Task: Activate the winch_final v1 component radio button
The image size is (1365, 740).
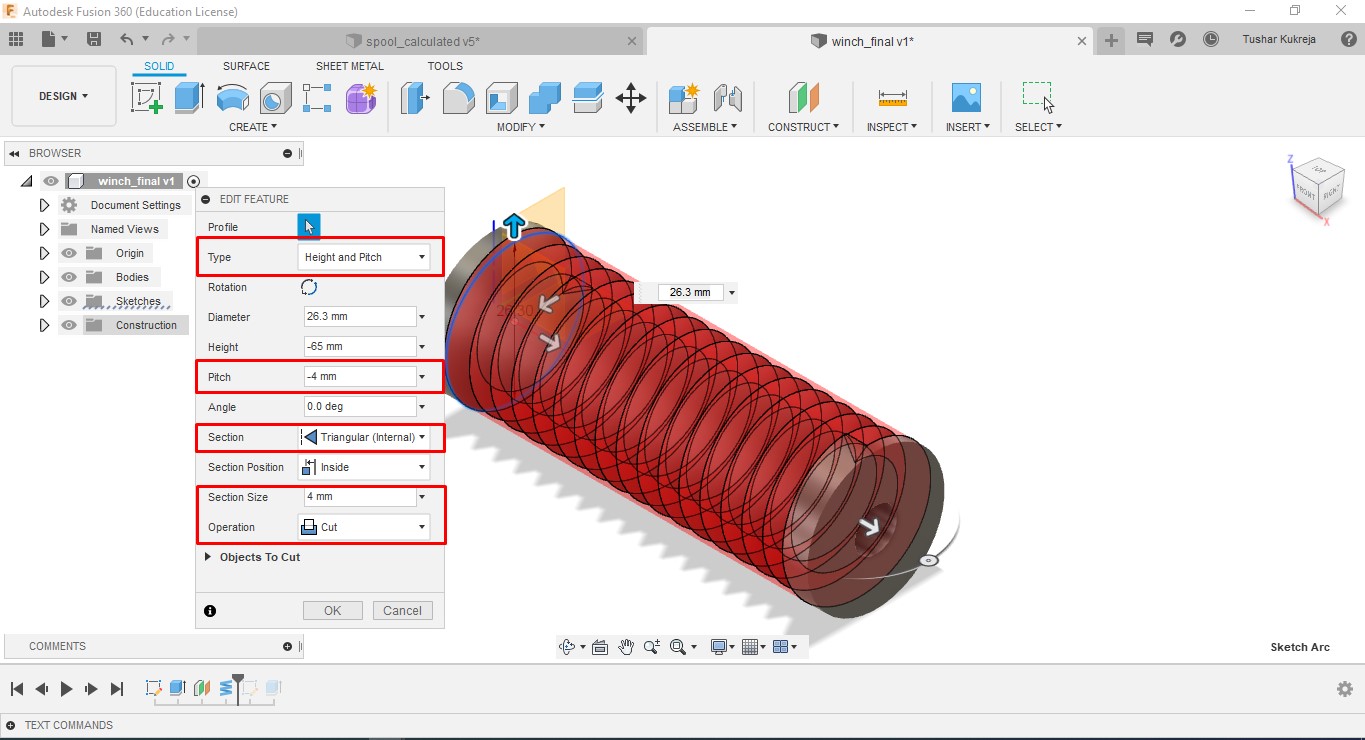Action: pos(194,181)
